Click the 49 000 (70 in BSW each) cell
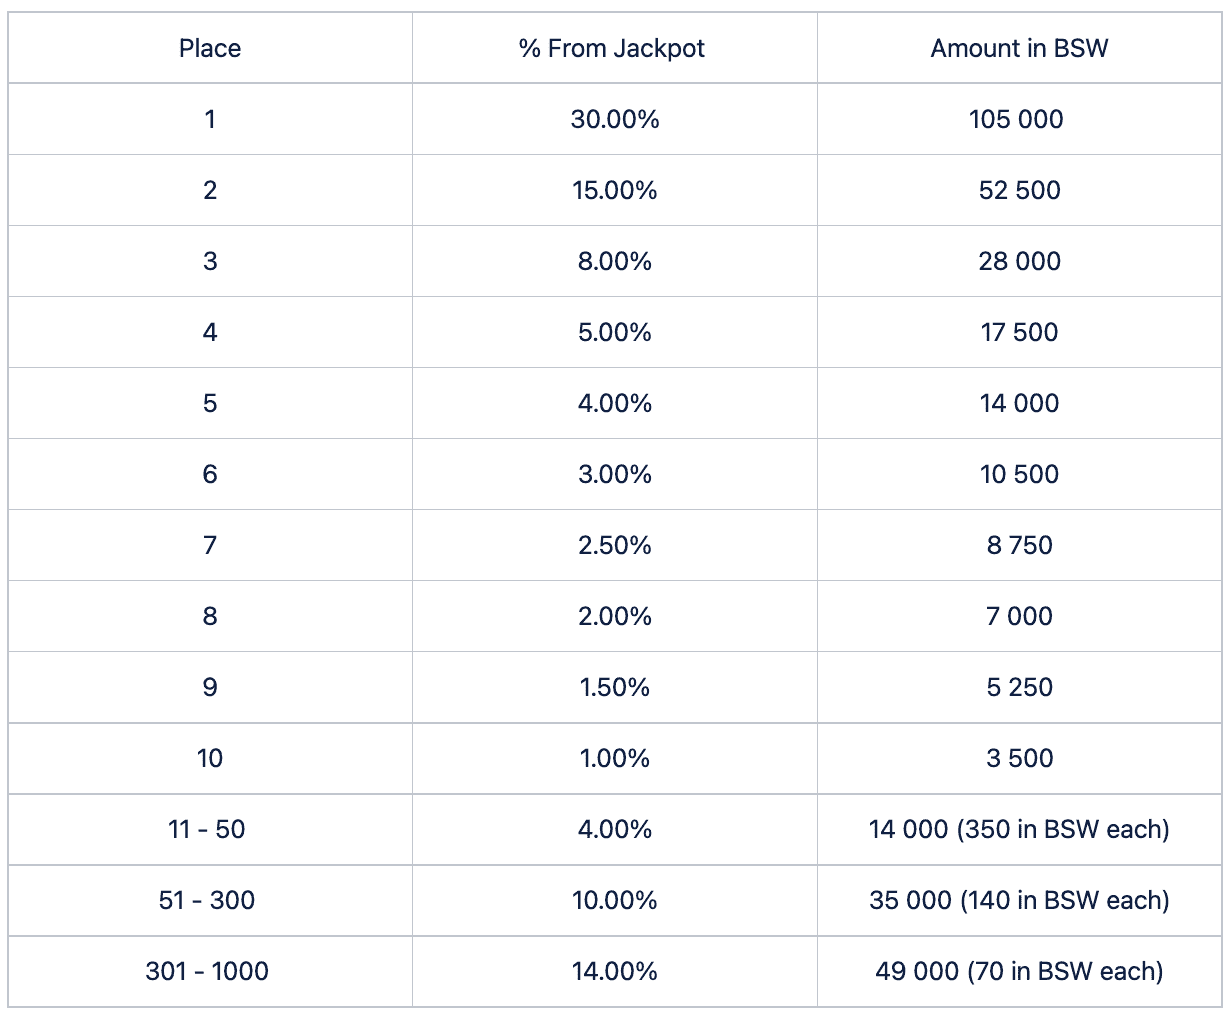The height and width of the screenshot is (1022, 1232). pyautogui.click(x=1019, y=971)
